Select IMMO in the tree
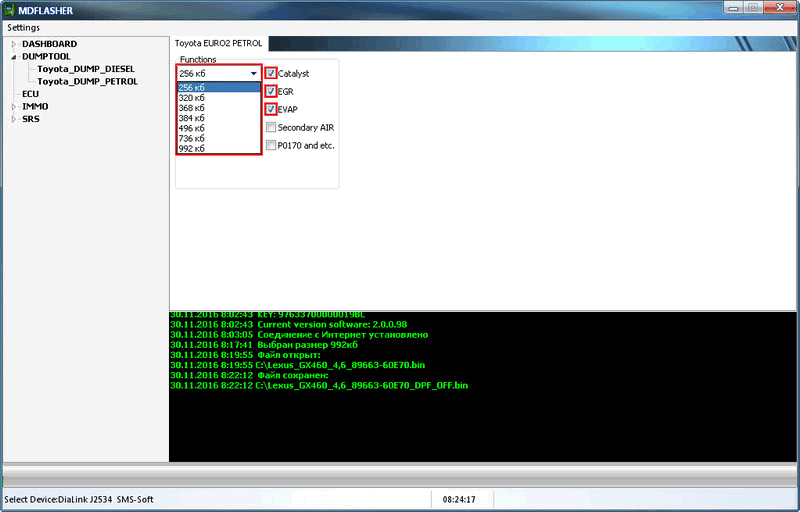 [x=35, y=107]
